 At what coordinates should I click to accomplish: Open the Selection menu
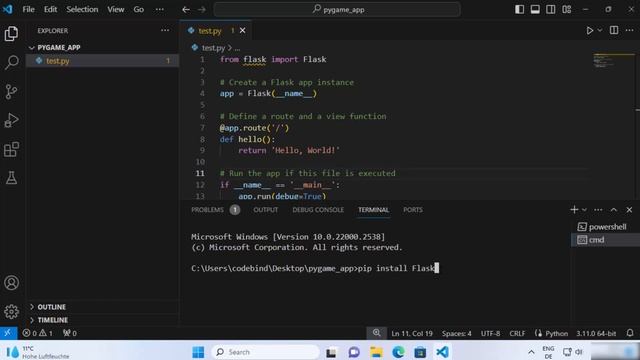(x=82, y=9)
